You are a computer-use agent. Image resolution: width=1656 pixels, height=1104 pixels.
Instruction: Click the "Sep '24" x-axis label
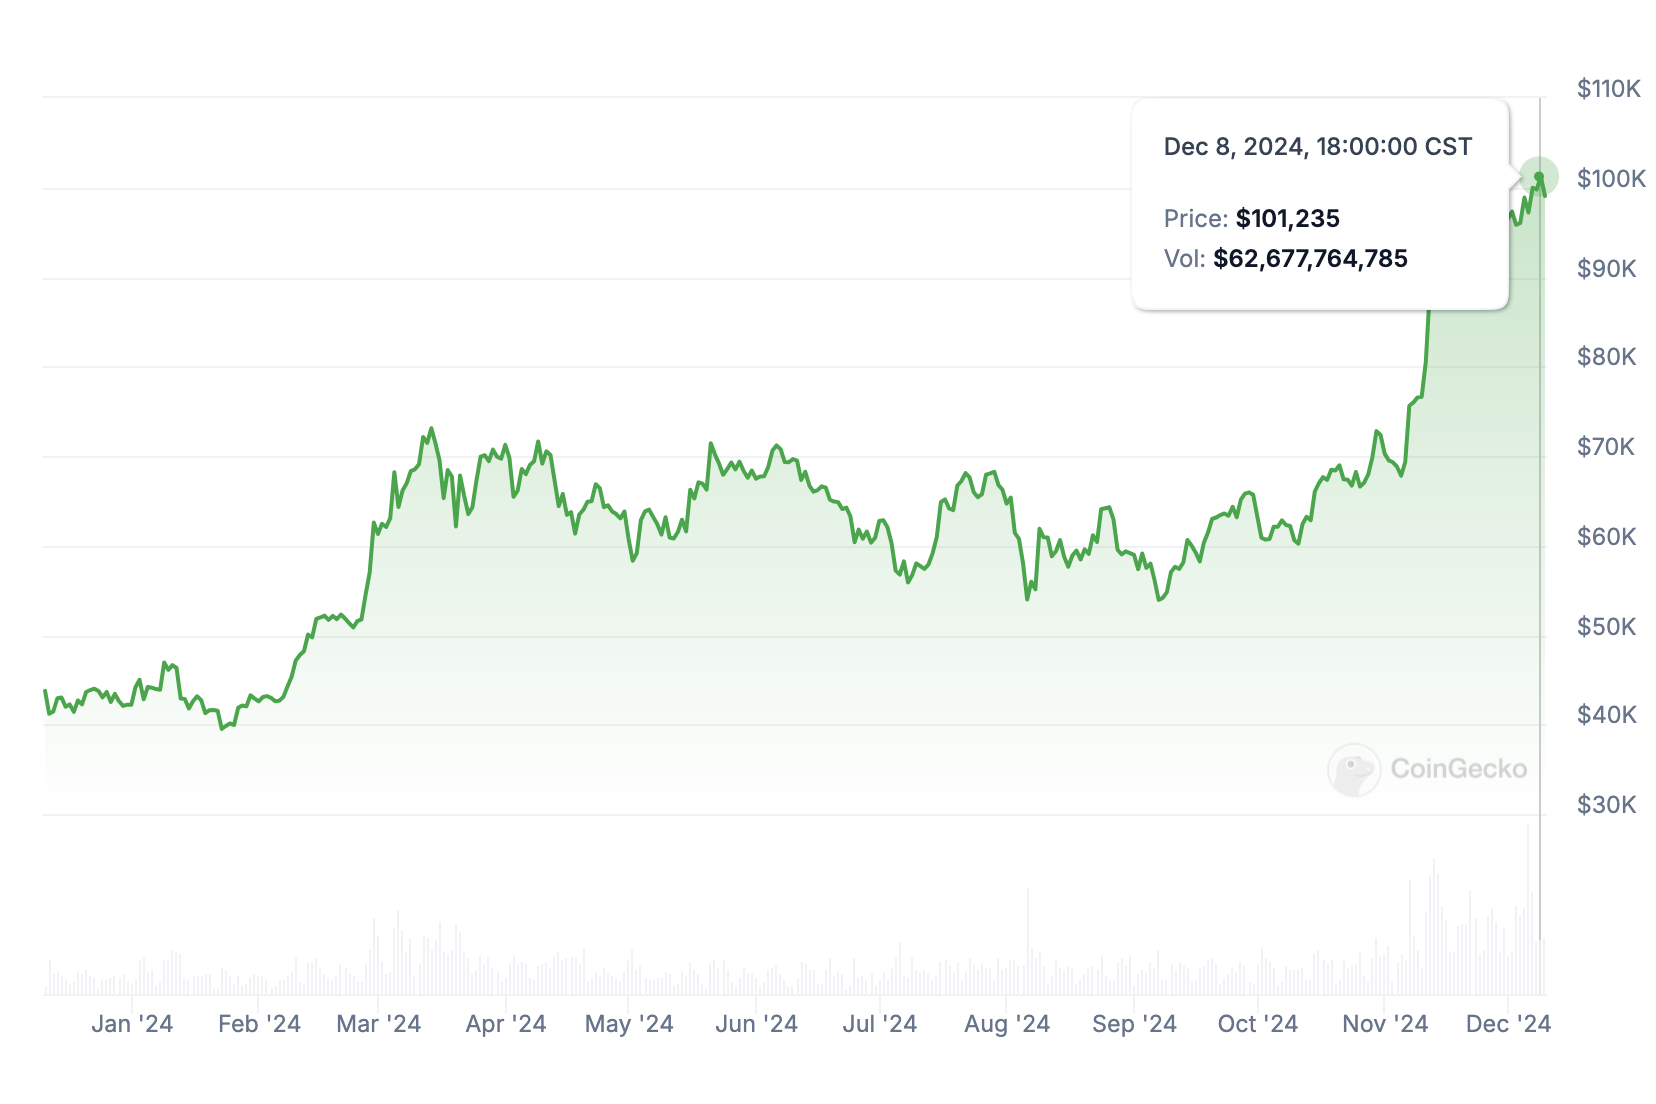pos(1134,1024)
